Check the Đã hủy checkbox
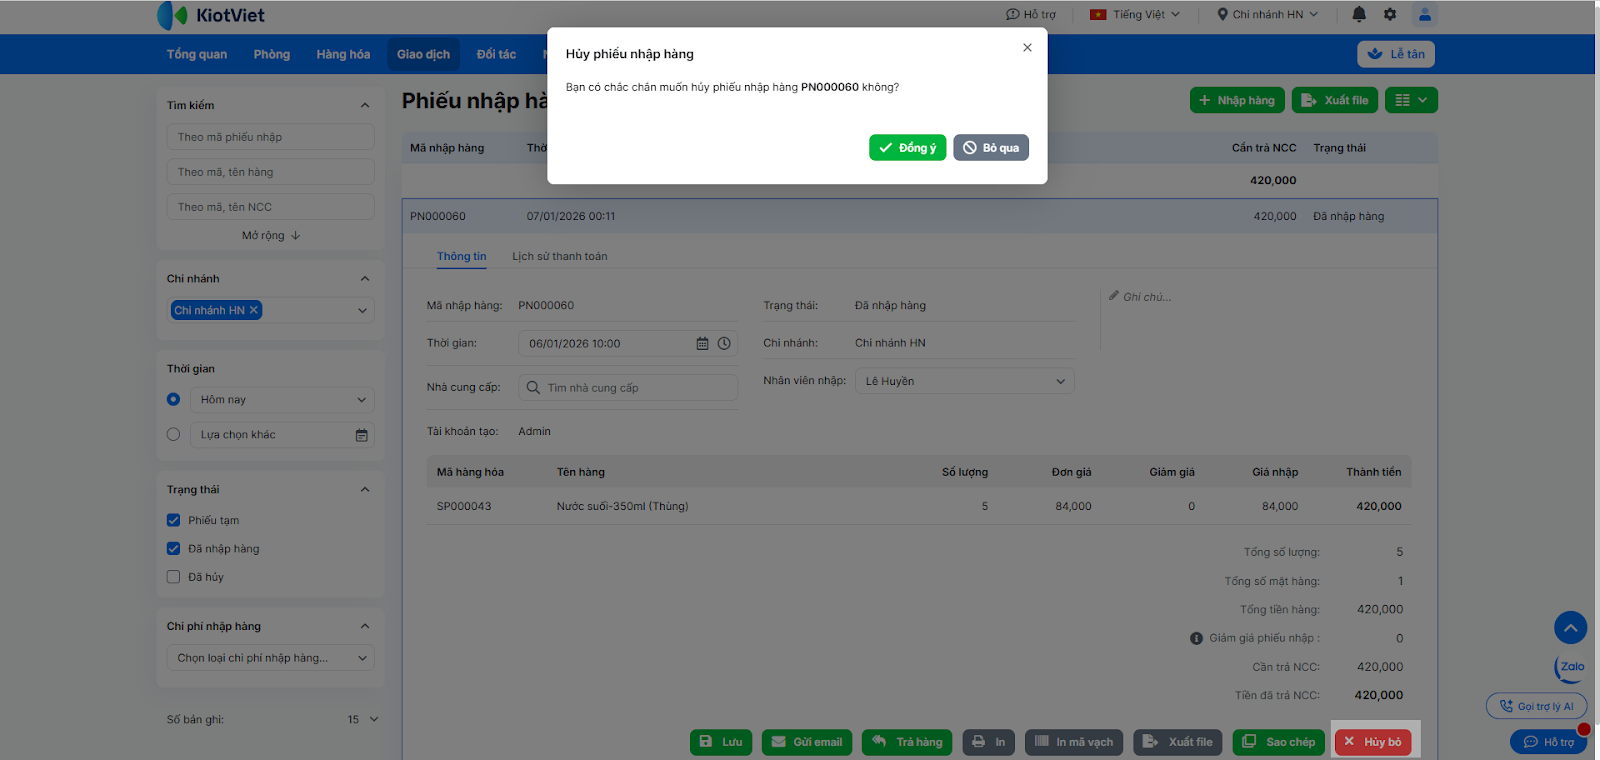The image size is (1600, 760). (x=174, y=577)
